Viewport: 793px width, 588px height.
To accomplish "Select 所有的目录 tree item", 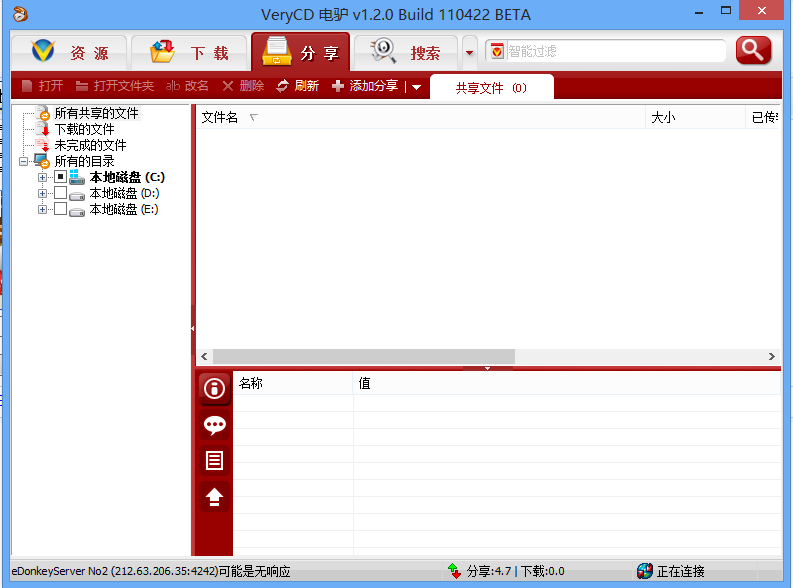I will pos(84,161).
